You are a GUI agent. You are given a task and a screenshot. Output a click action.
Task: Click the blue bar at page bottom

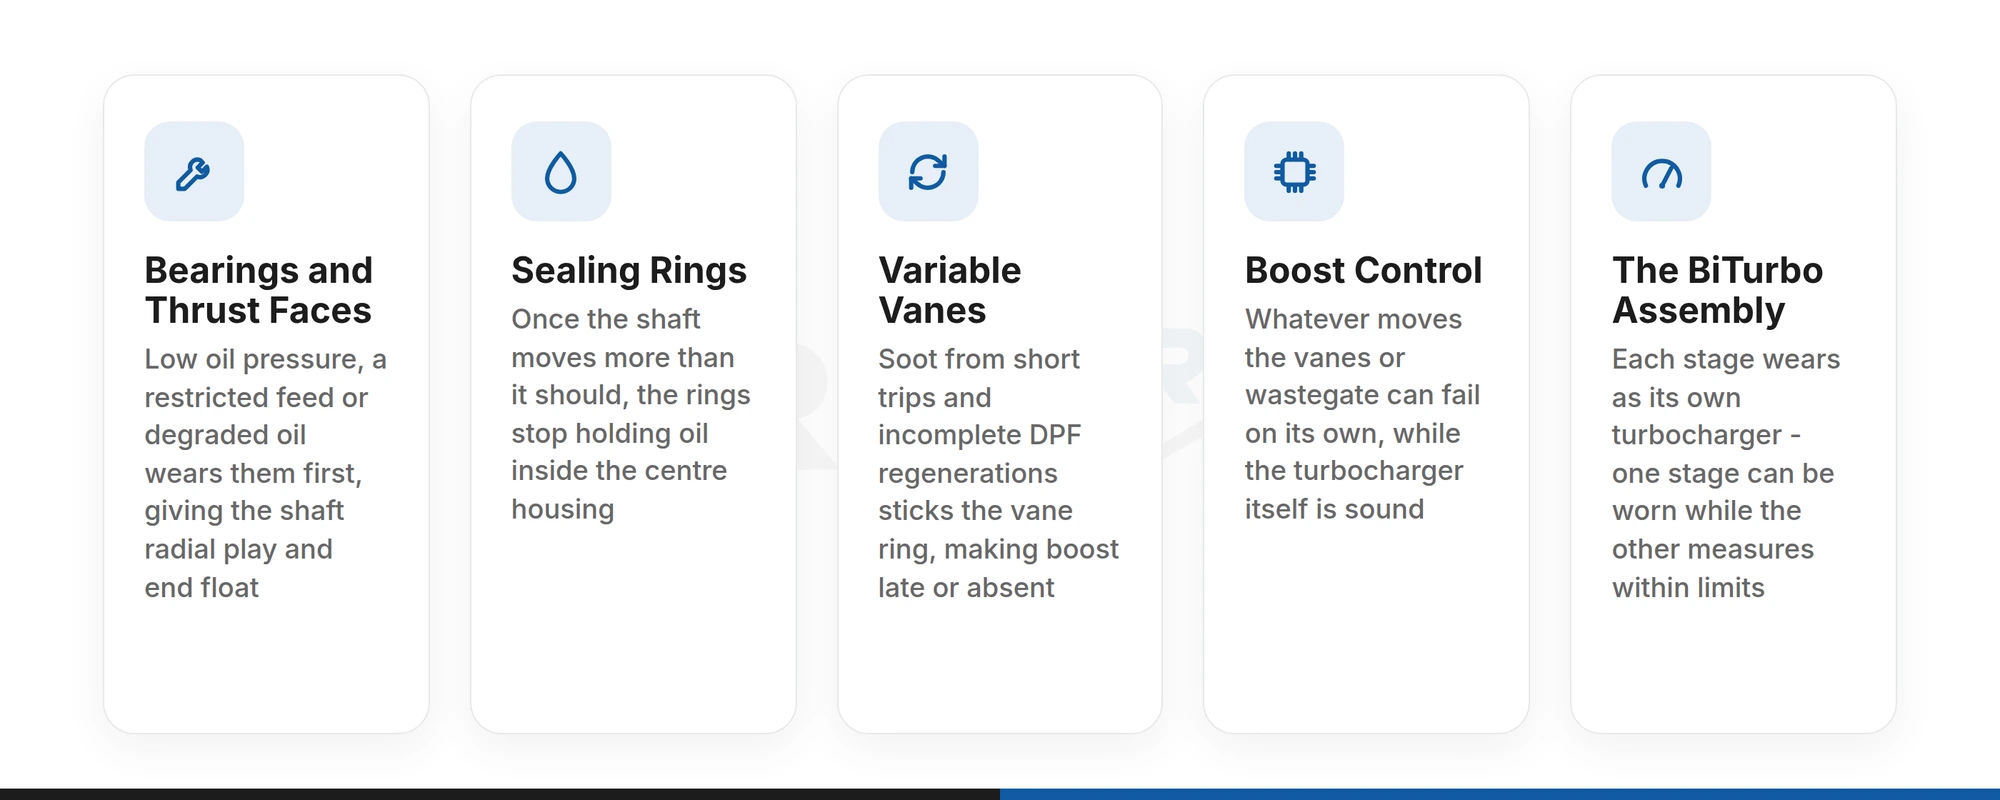pos(1500,794)
